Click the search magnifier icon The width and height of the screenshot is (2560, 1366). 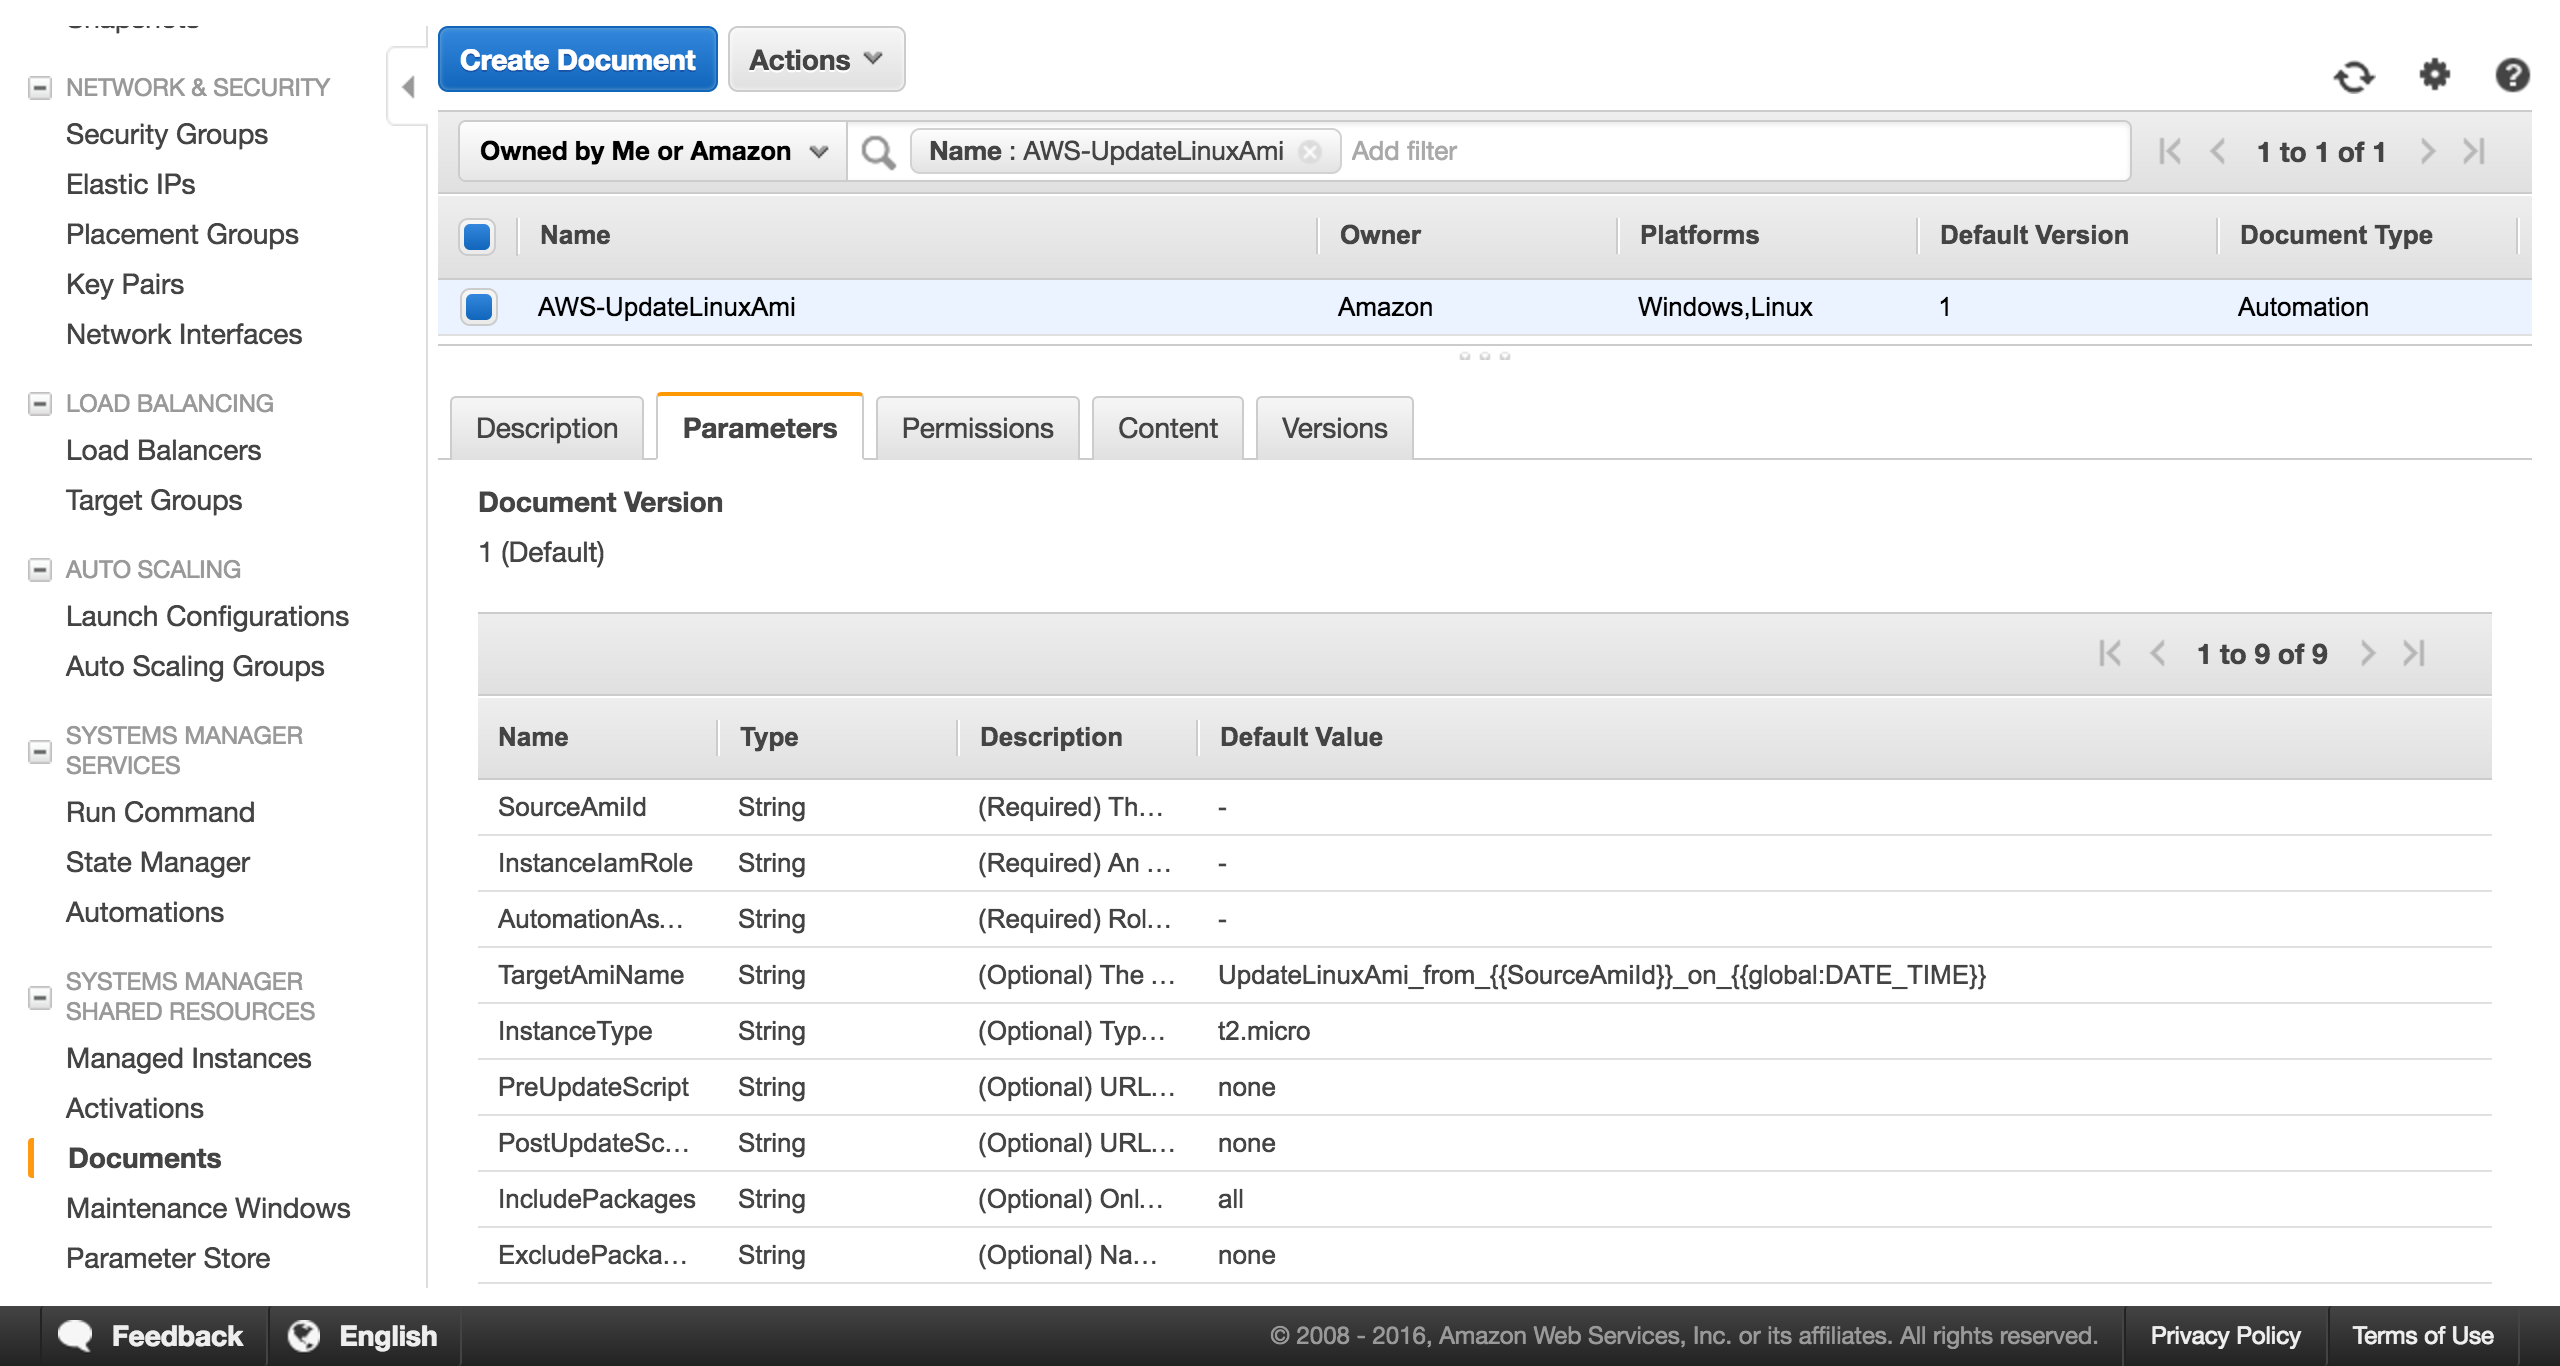pos(878,152)
